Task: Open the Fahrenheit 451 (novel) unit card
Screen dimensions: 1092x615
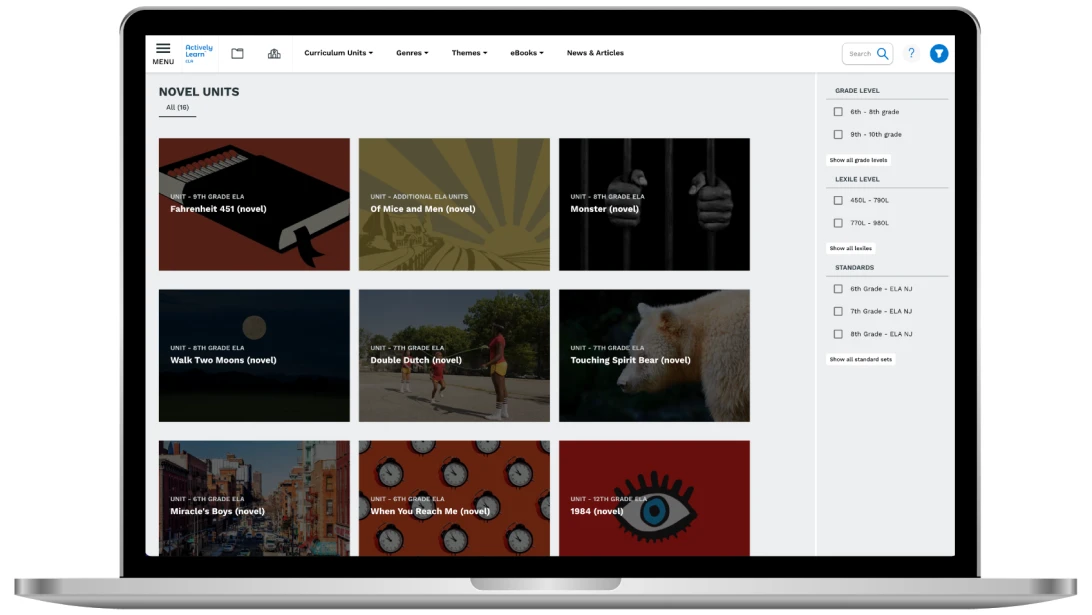Action: (254, 204)
